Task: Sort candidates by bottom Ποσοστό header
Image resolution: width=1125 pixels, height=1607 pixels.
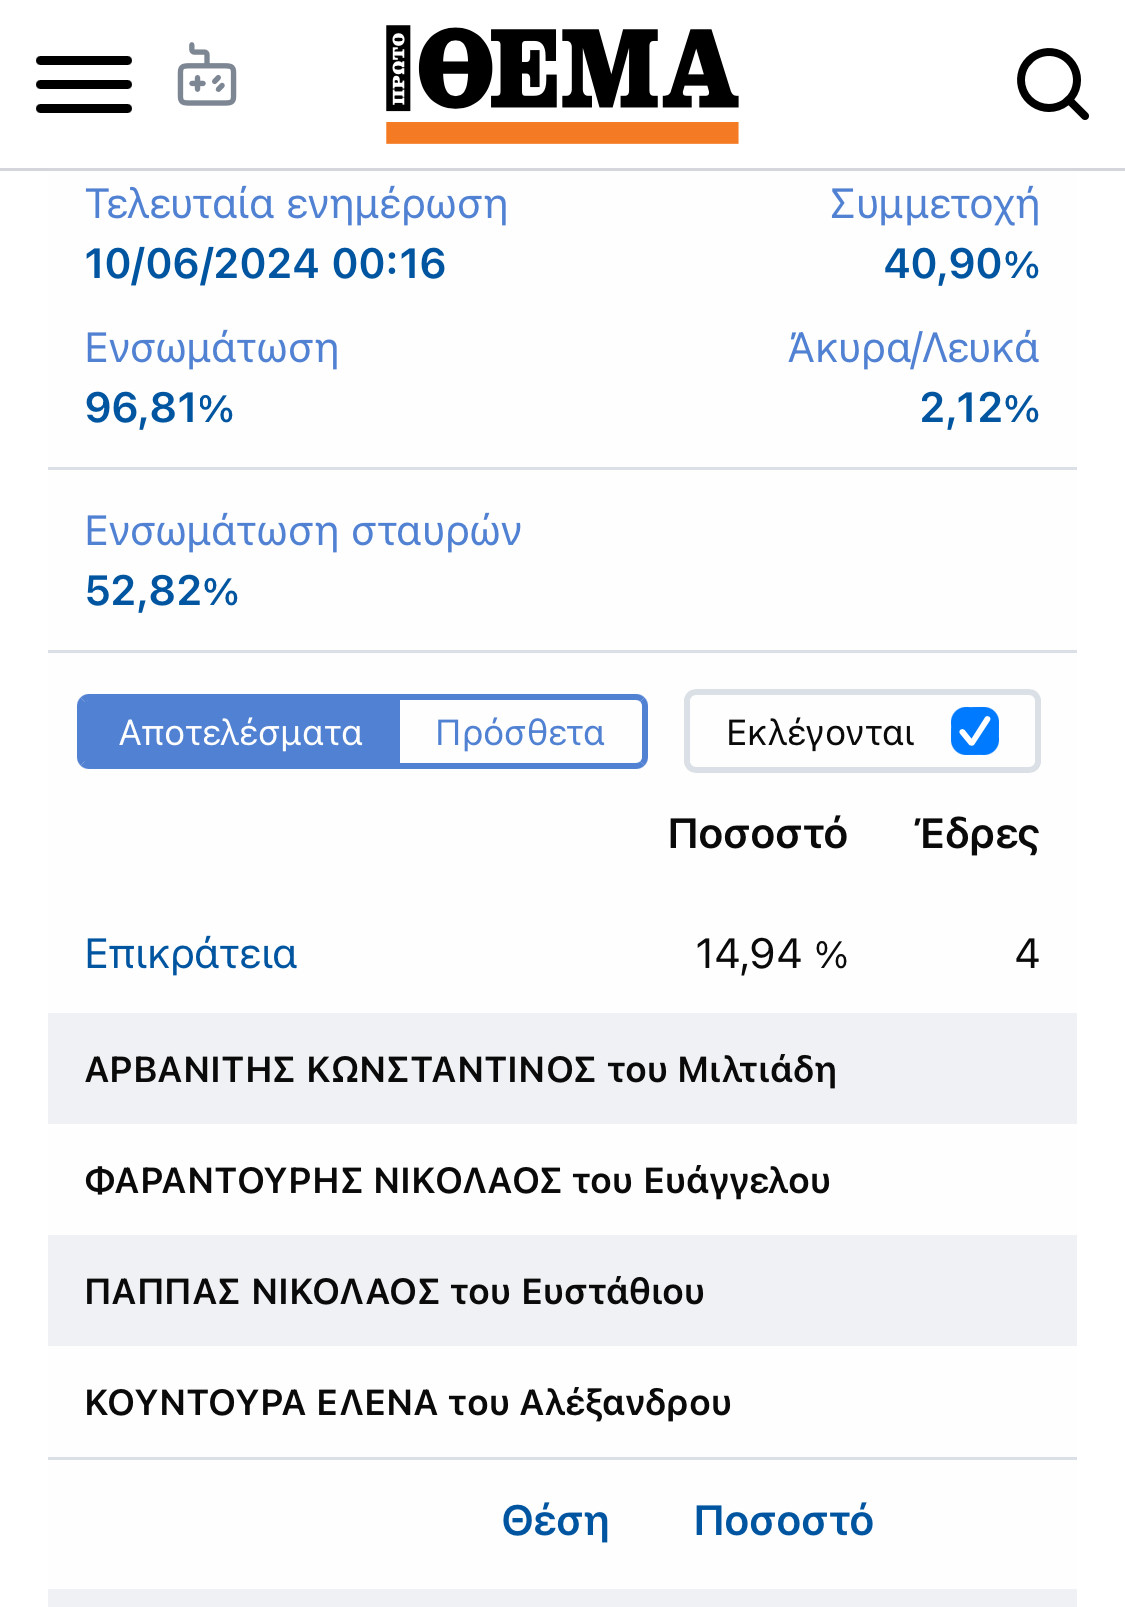Action: [x=783, y=1521]
